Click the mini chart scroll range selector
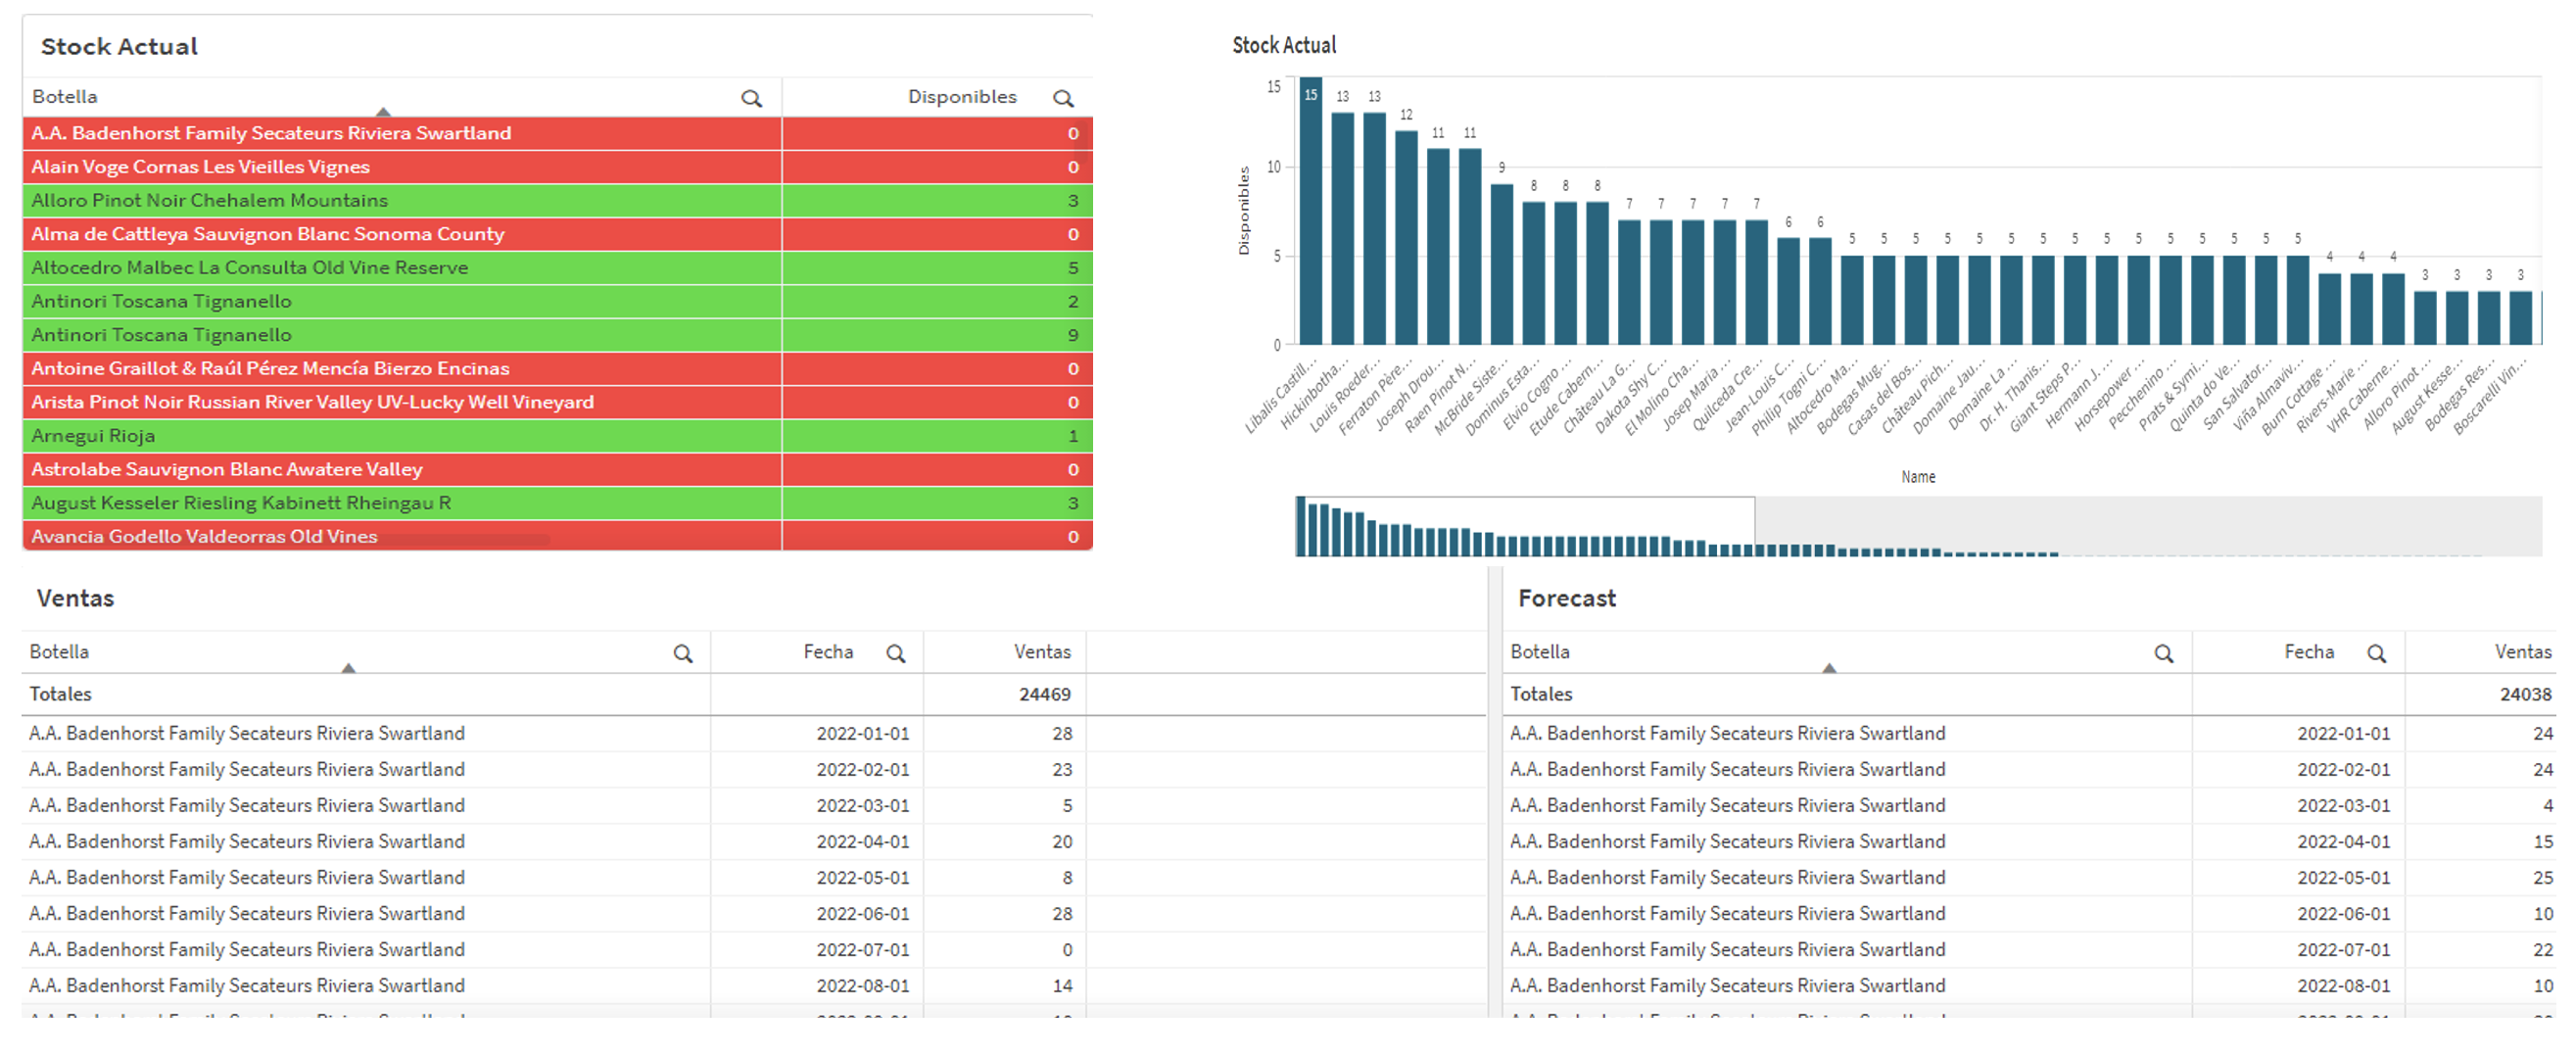This screenshot has width=2576, height=1056. click(1524, 526)
